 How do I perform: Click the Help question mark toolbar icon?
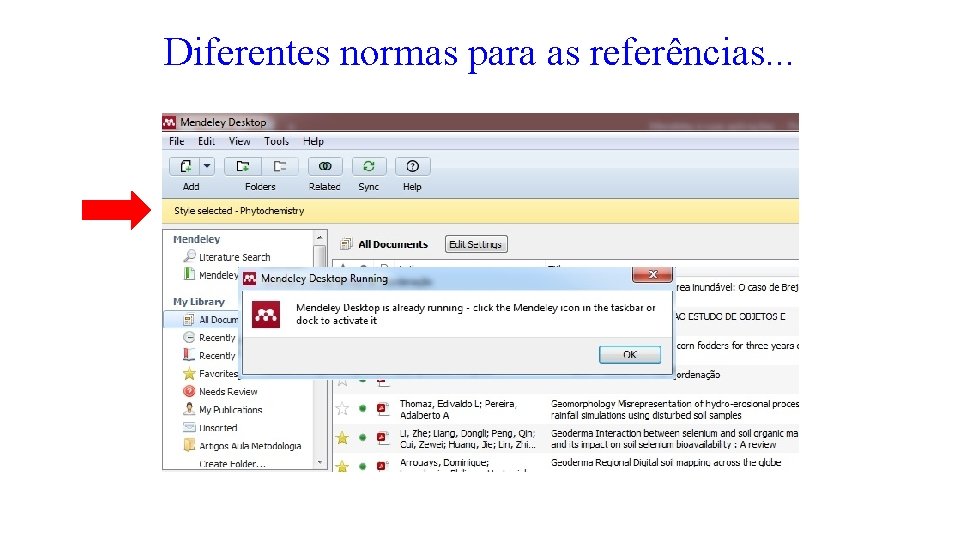pyautogui.click(x=413, y=167)
